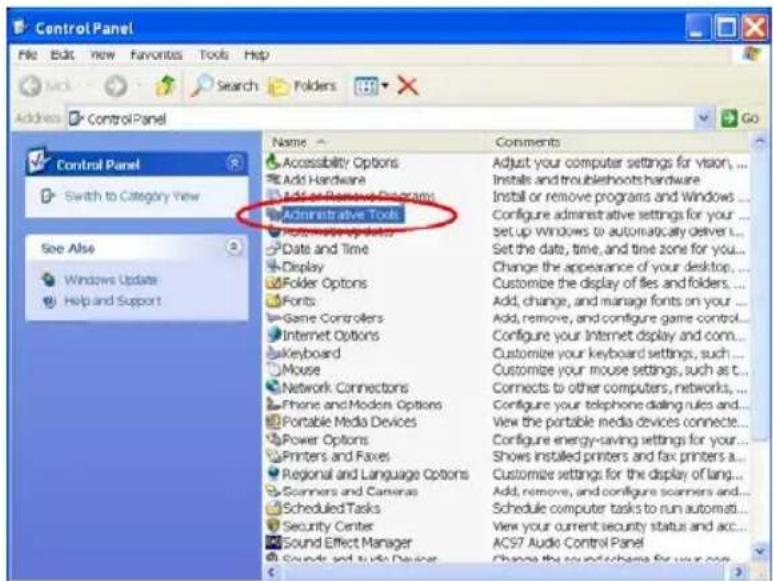The image size is (773, 581).
Task: Go up one folder level
Action: tap(166, 86)
